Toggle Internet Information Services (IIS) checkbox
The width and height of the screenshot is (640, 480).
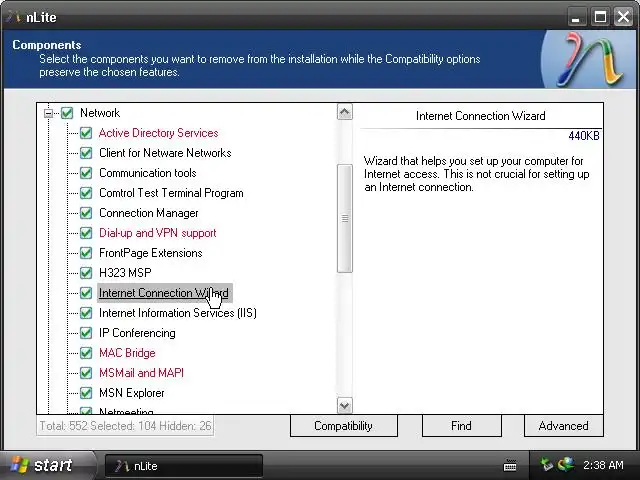click(x=86, y=313)
